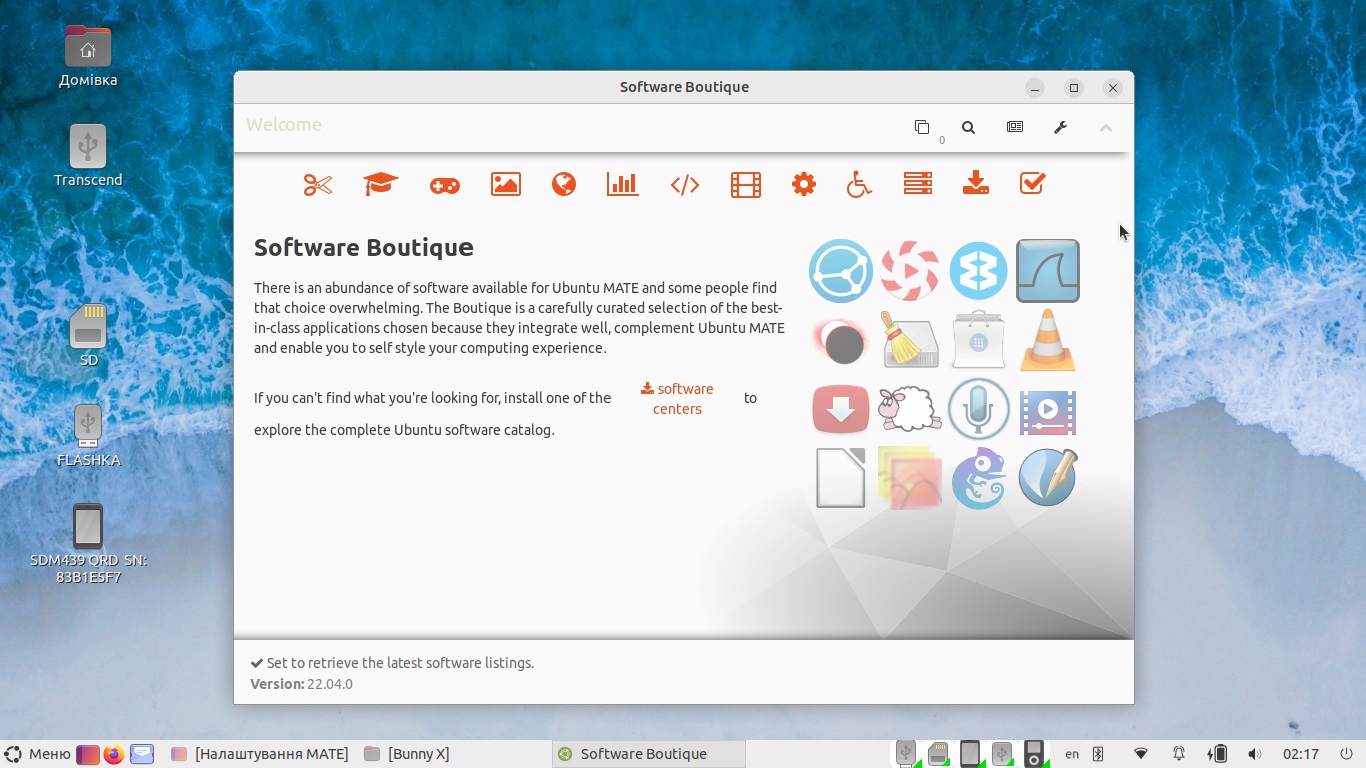Viewport: 1366px width, 768px height.
Task: Open the power session button in tray
Action: [x=1347, y=754]
